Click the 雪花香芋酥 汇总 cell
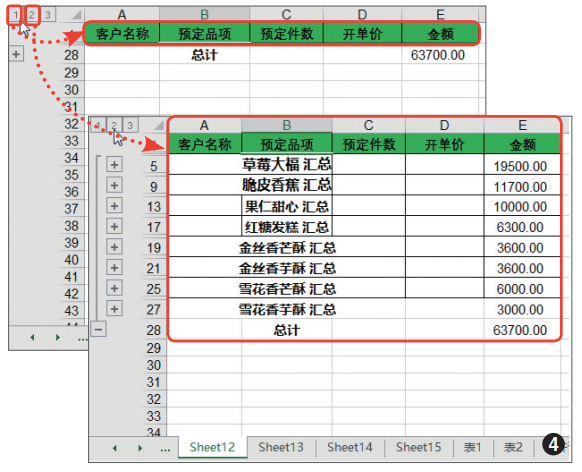 pos(287,309)
